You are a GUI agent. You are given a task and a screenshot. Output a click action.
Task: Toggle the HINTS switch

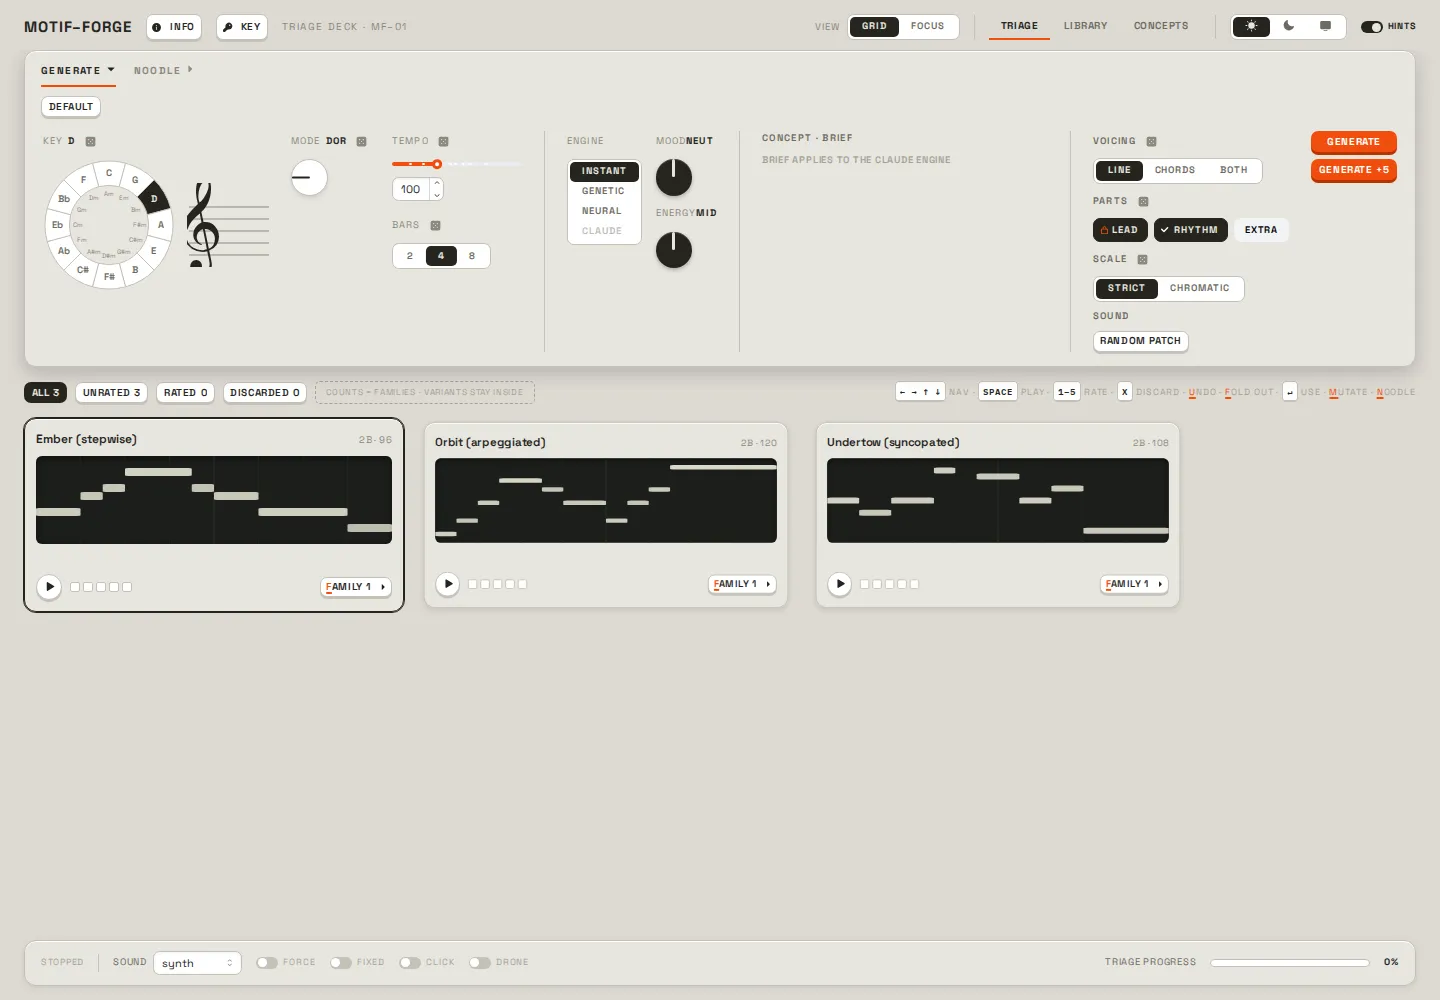coord(1371,27)
